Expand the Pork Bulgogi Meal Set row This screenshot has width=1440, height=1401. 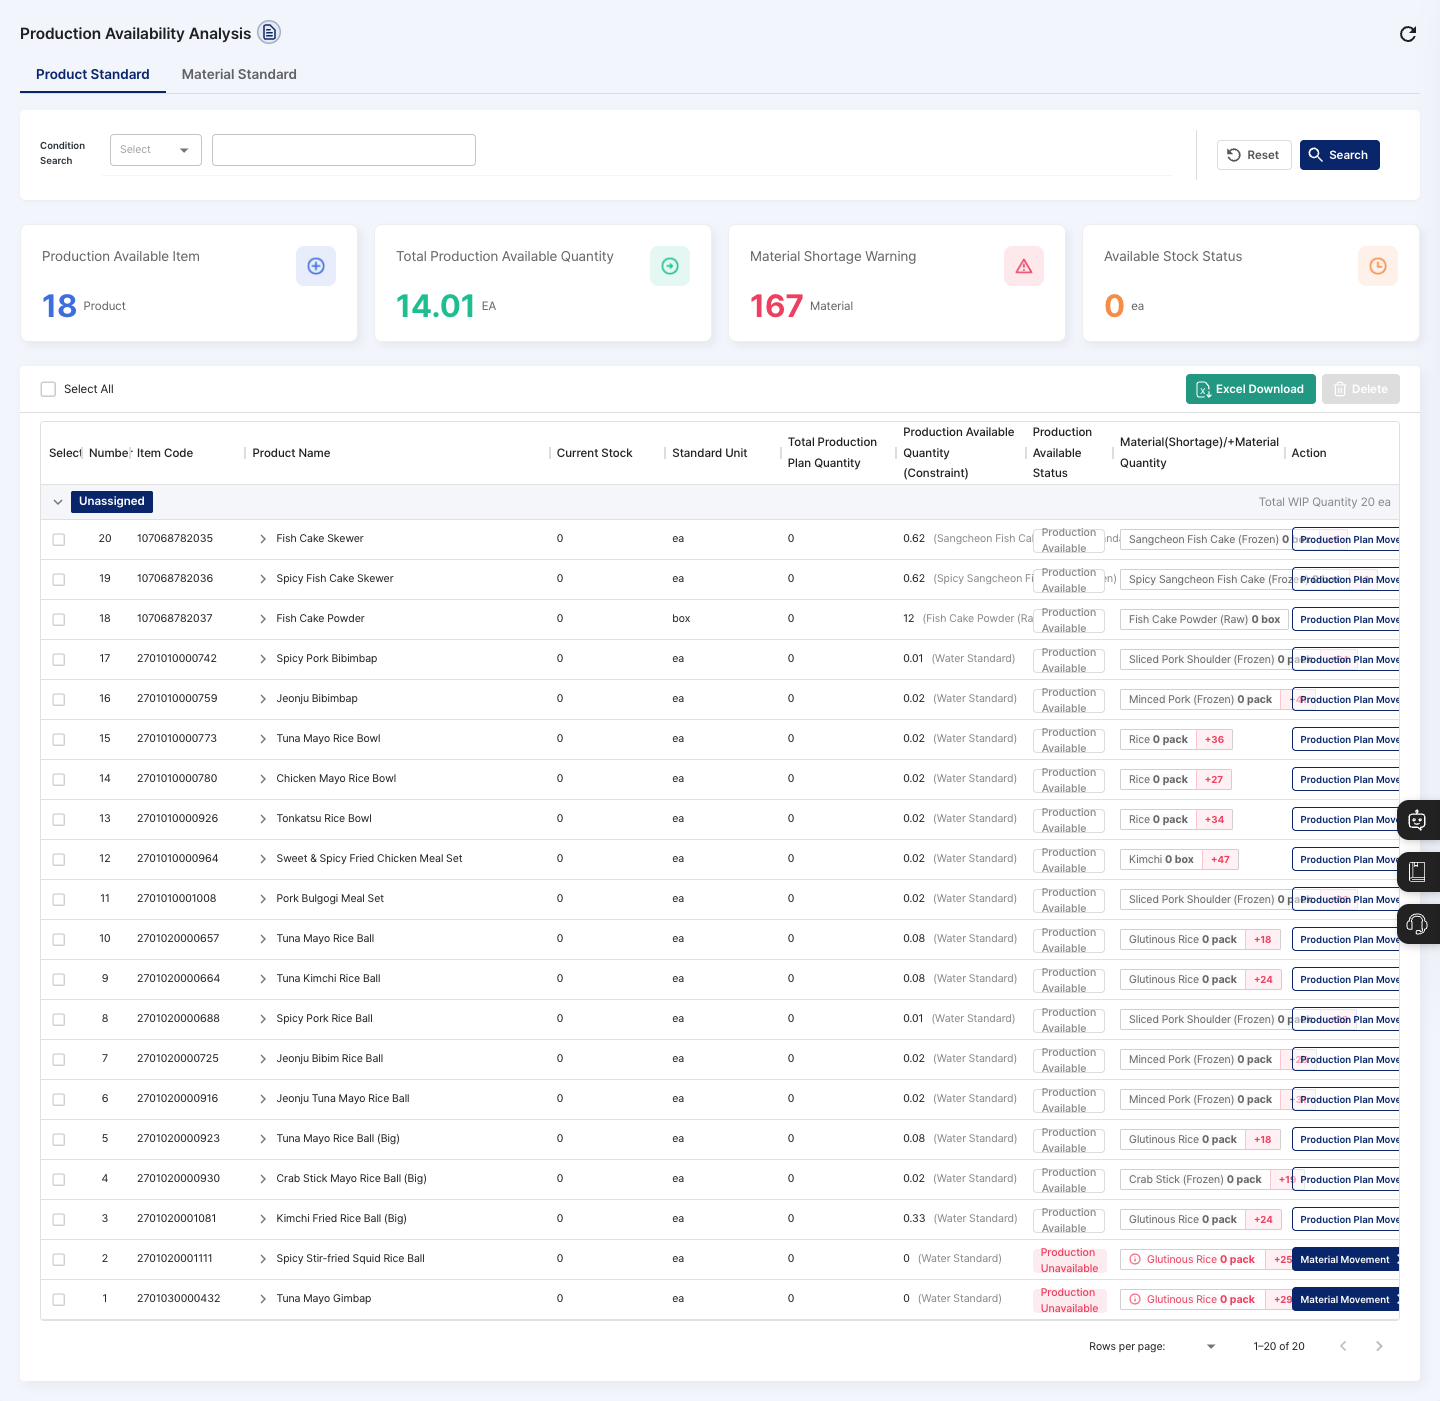point(263,899)
